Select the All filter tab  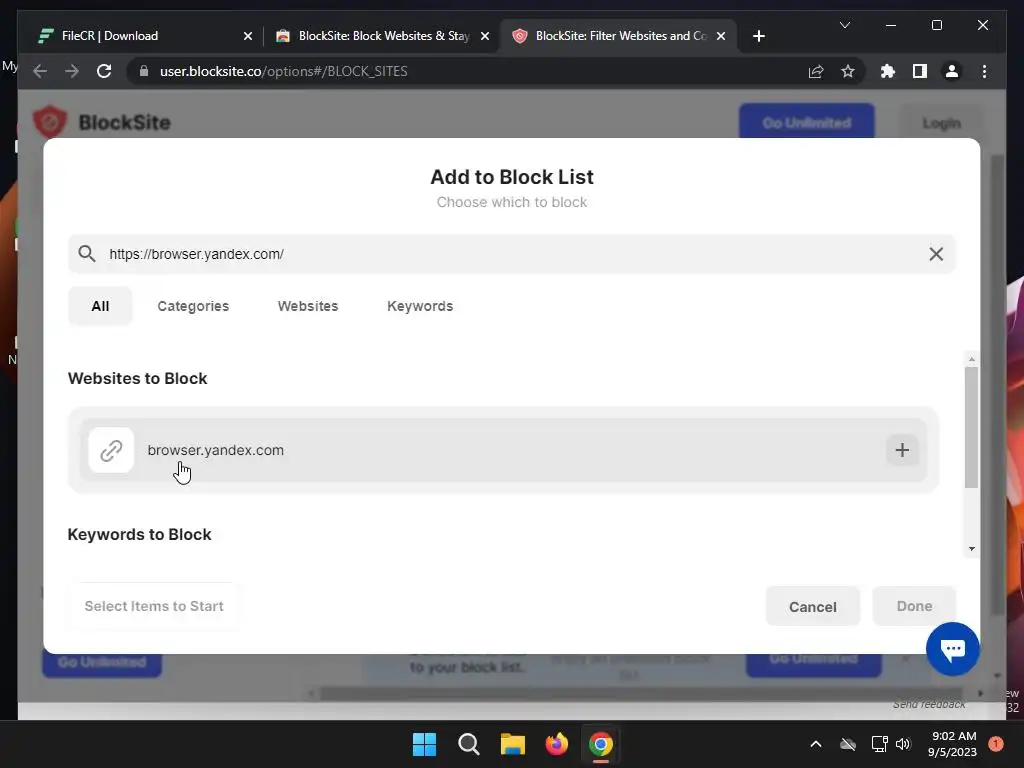100,306
